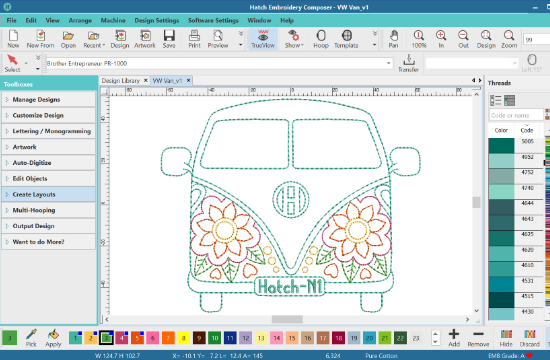Select thread color code 4644
Image resolution: width=550 pixels, height=360 pixels.
[x=516, y=207]
